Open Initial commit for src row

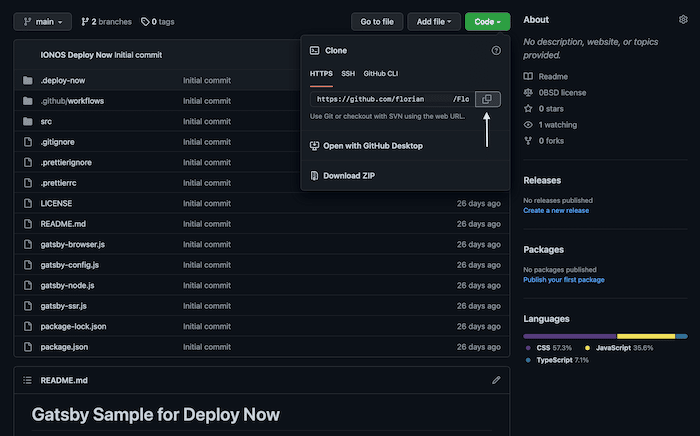[207, 121]
